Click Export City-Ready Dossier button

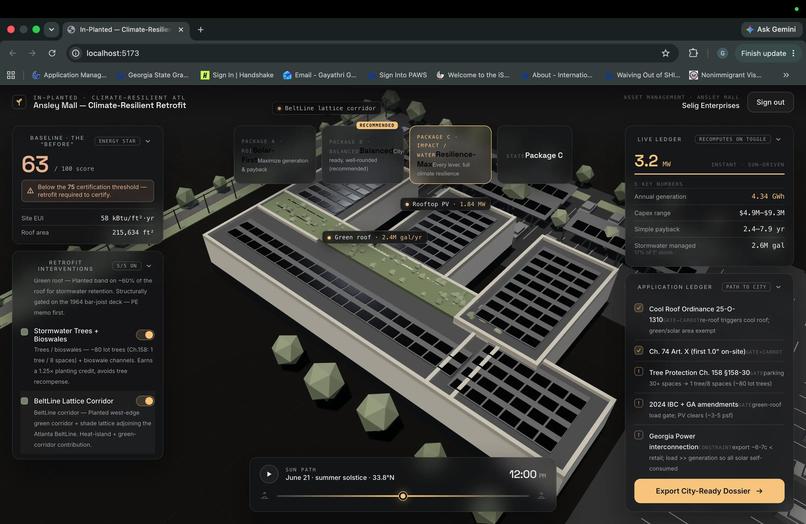click(709, 491)
